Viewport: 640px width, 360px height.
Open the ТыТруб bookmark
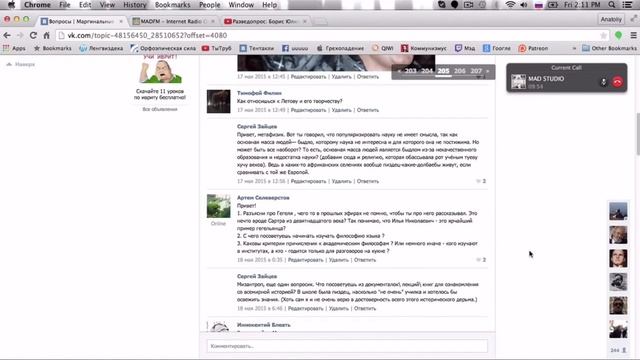(217, 48)
